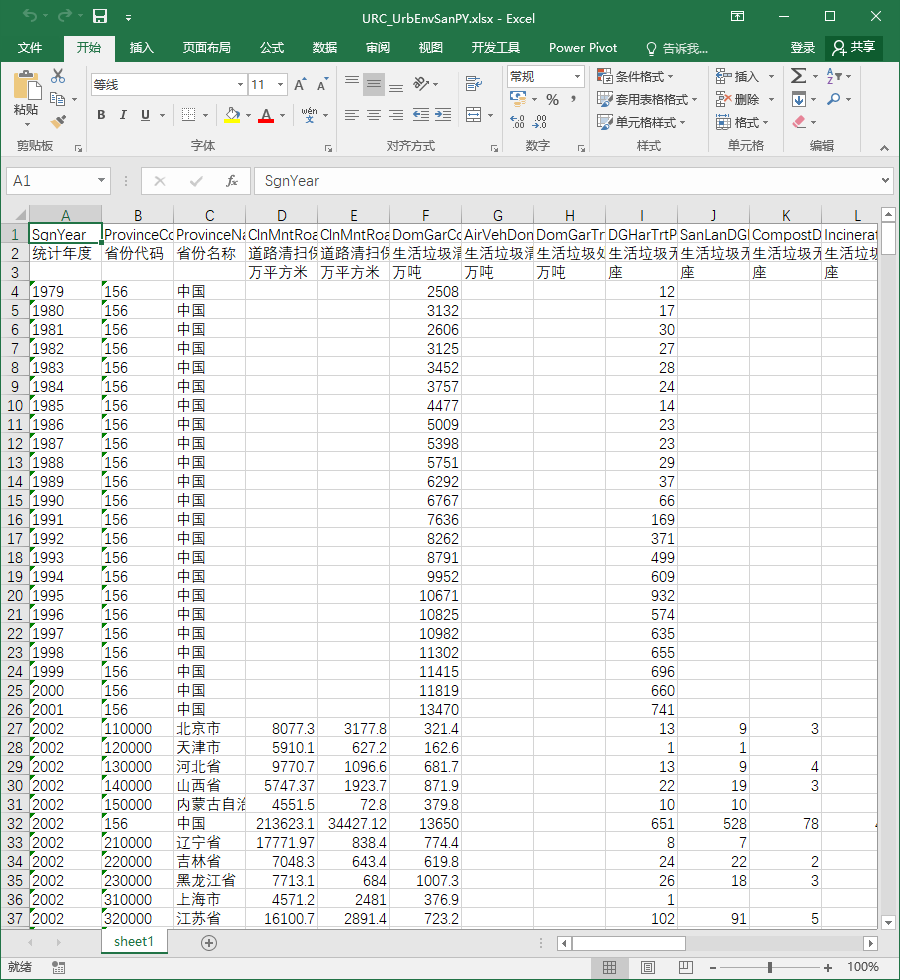This screenshot has height=980, width=900.
Task: Apply the yellow fill color bucket
Action: tap(232, 115)
